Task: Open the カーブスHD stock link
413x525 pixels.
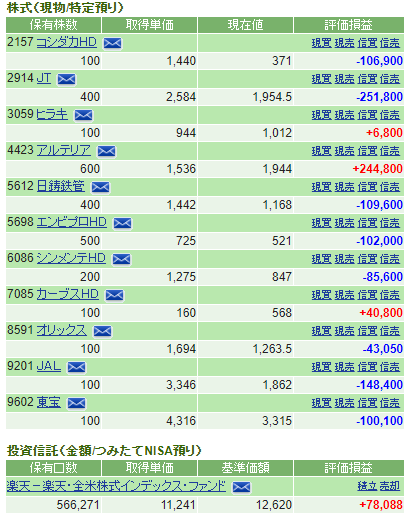Action: pyautogui.click(x=67, y=294)
